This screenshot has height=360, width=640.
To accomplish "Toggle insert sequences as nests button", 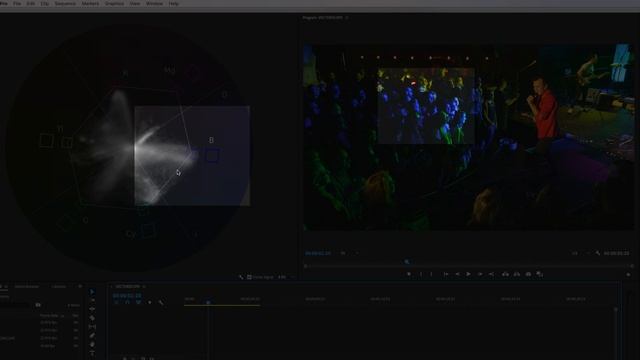I will (x=116, y=302).
